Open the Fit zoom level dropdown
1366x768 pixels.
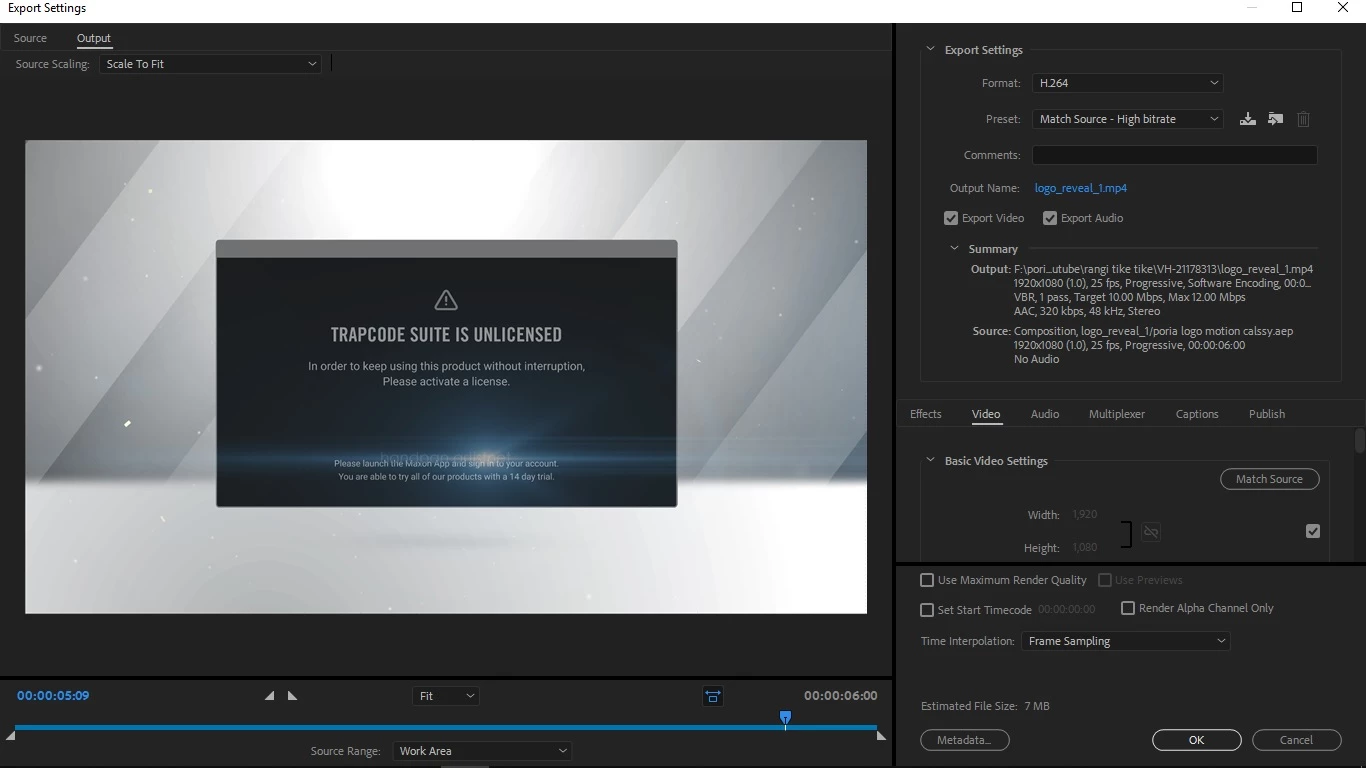tap(445, 696)
